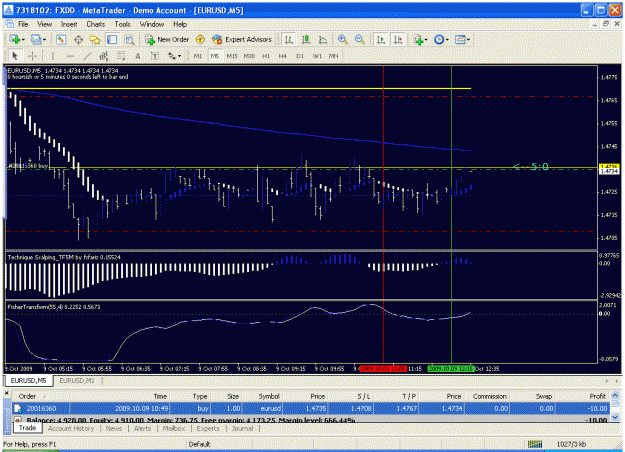Click the green 2009.10.09 time marker
The width and height of the screenshot is (625, 452).
[x=451, y=369]
